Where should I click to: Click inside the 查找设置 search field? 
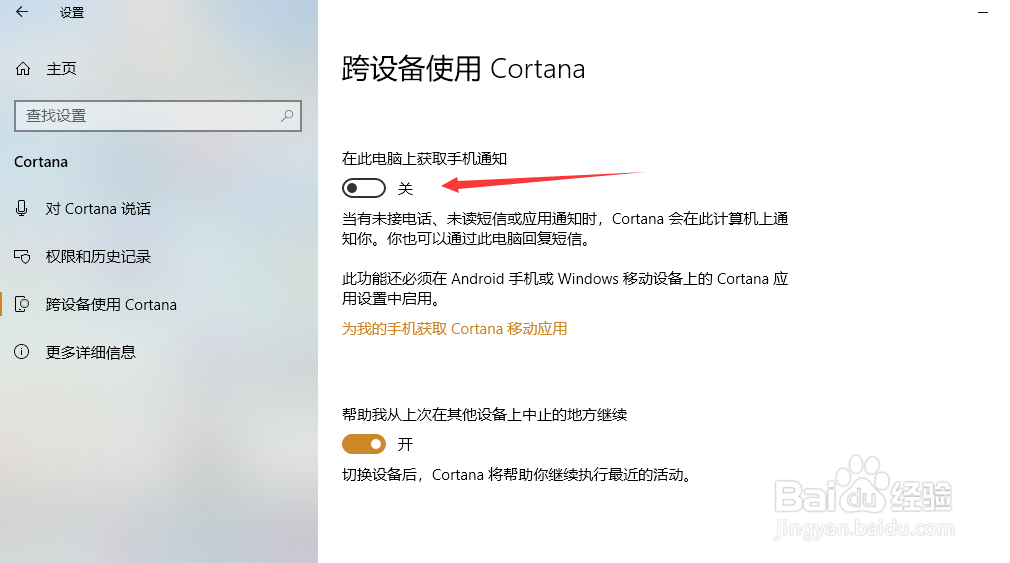coord(158,116)
